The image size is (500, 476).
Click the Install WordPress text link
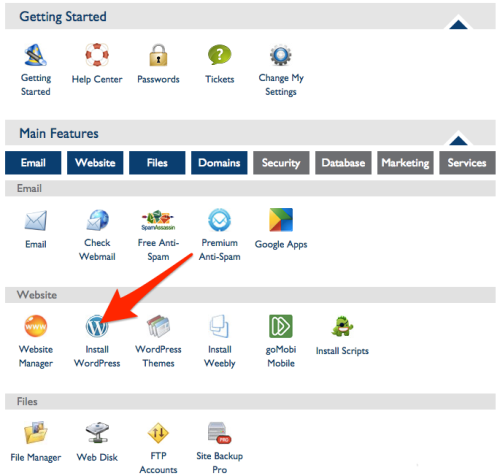97,356
